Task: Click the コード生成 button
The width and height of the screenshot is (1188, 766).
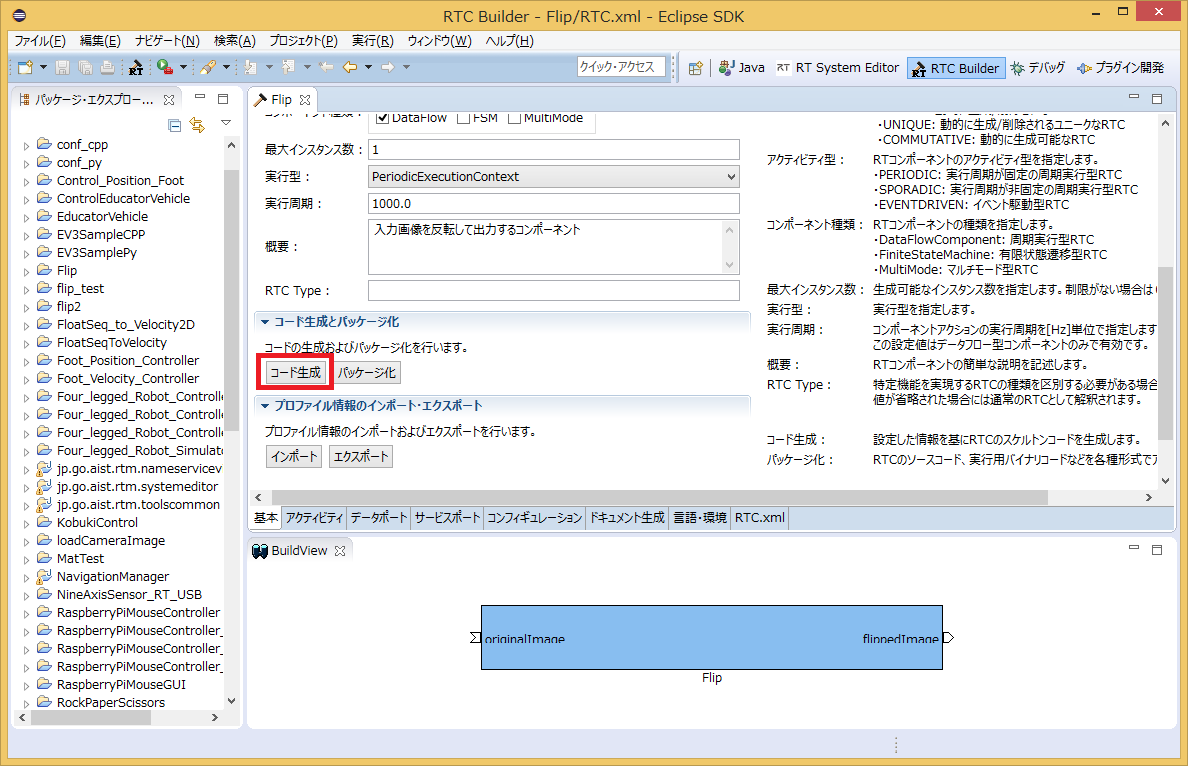Action: pos(295,373)
